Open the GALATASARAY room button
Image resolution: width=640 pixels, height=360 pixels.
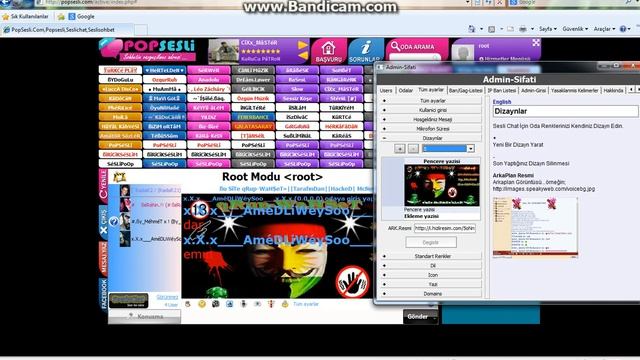[x=253, y=126]
